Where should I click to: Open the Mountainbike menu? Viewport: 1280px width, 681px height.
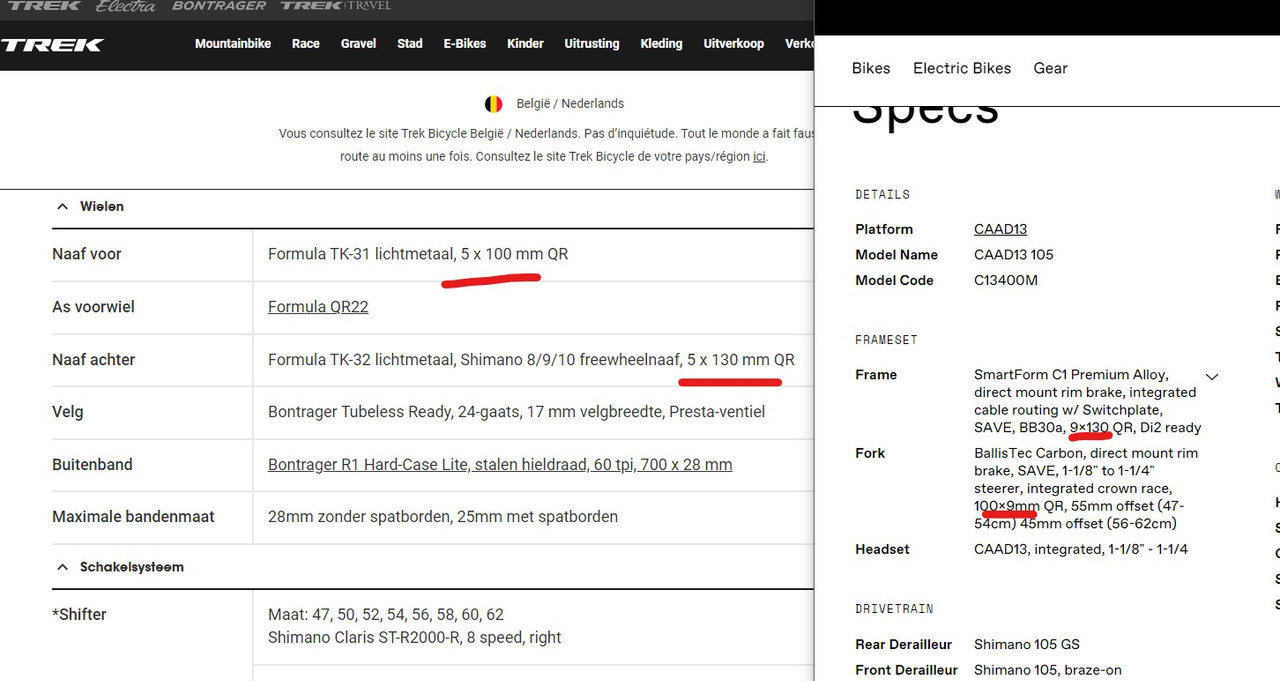click(x=233, y=44)
